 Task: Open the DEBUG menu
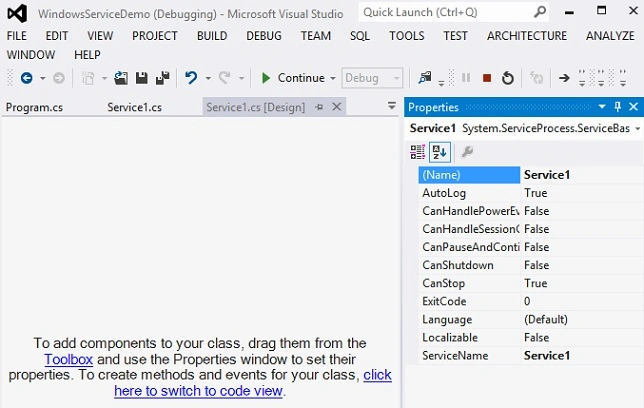(x=264, y=36)
